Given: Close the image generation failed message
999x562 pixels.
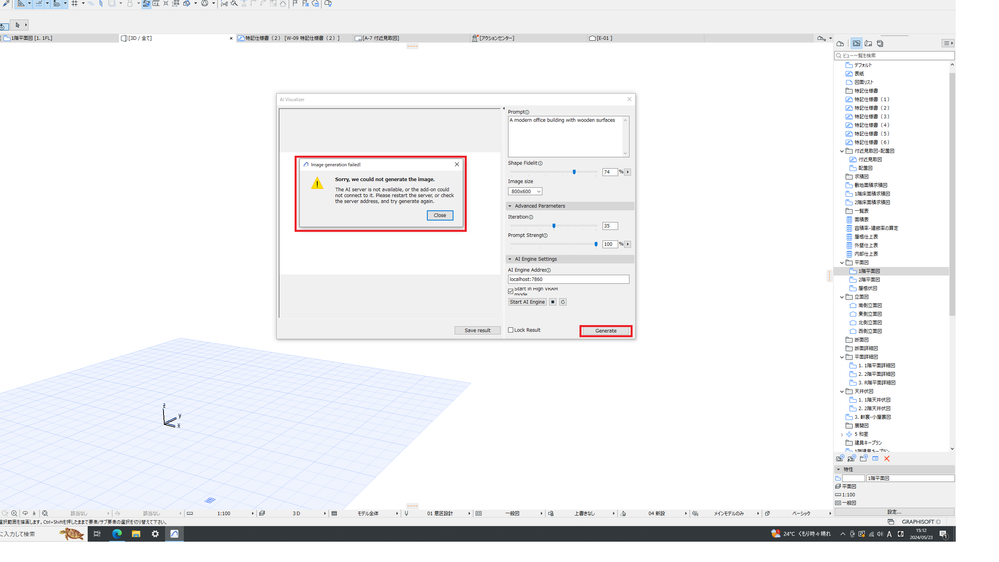Looking at the screenshot, I should coord(440,215).
